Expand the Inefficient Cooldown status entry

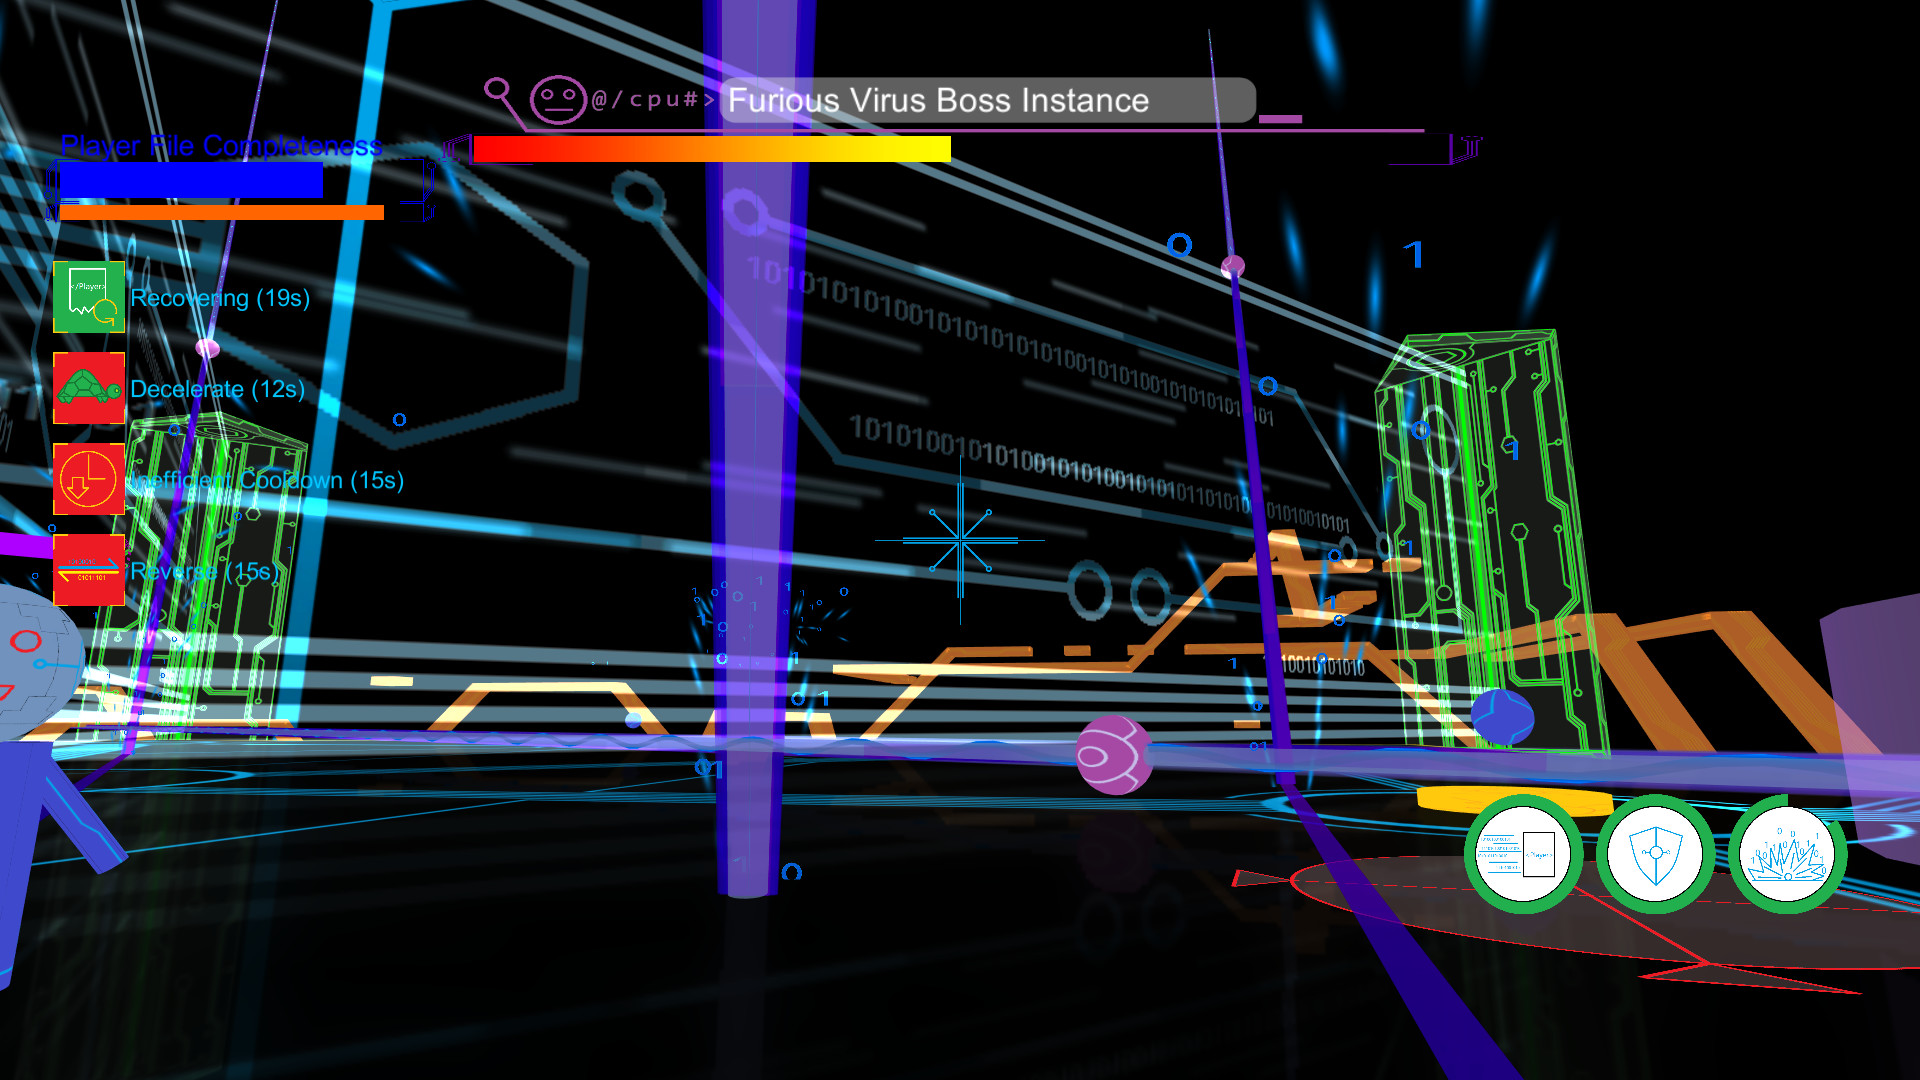[x=267, y=480]
